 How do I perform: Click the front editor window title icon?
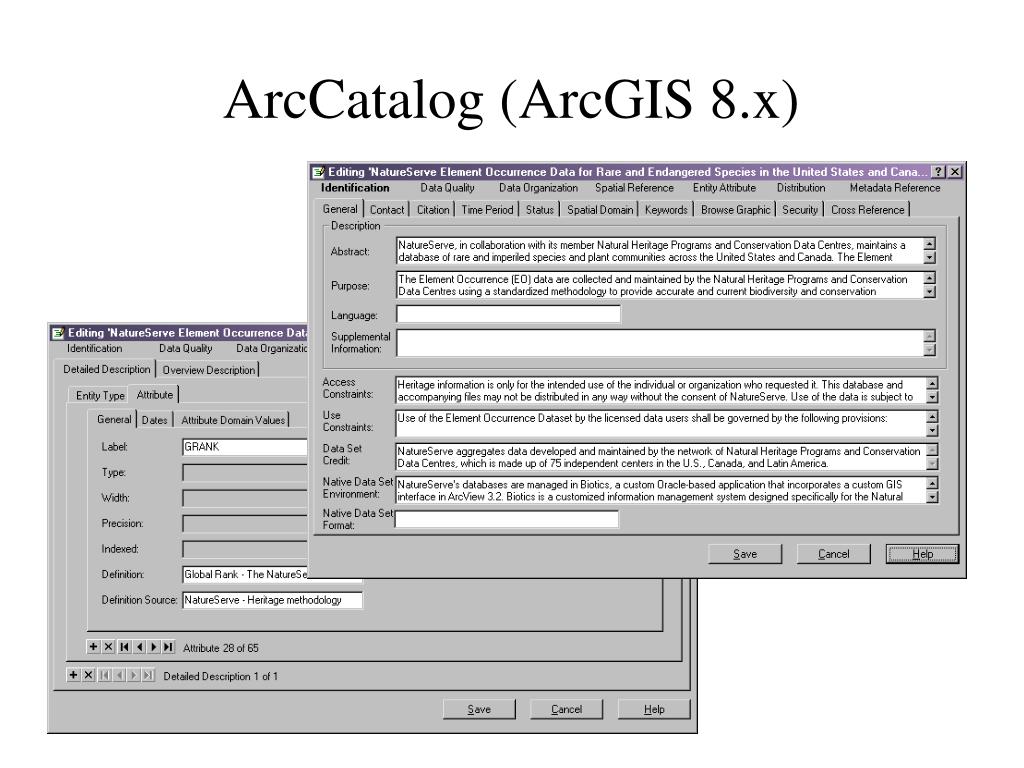tap(319, 172)
